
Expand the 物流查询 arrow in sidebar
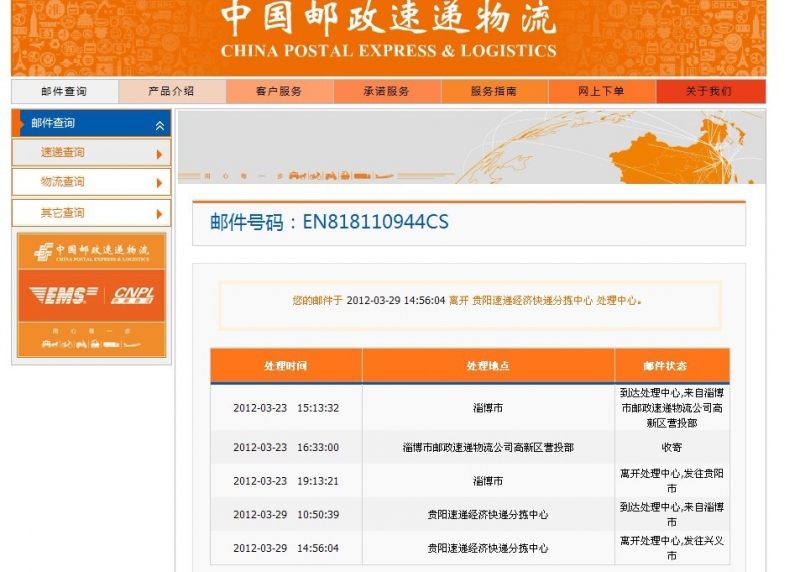point(159,183)
